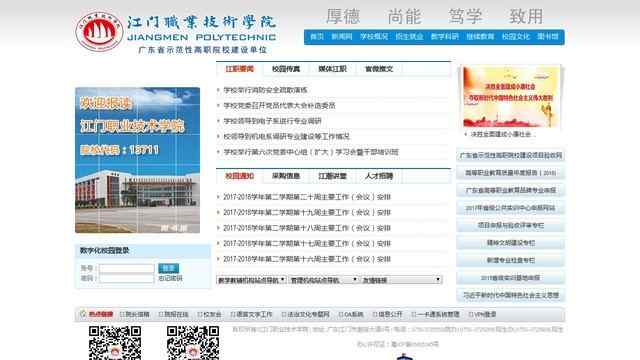Screen dimensions: 640x360
Task: Open the 首页 navigation item
Action: tap(317, 37)
